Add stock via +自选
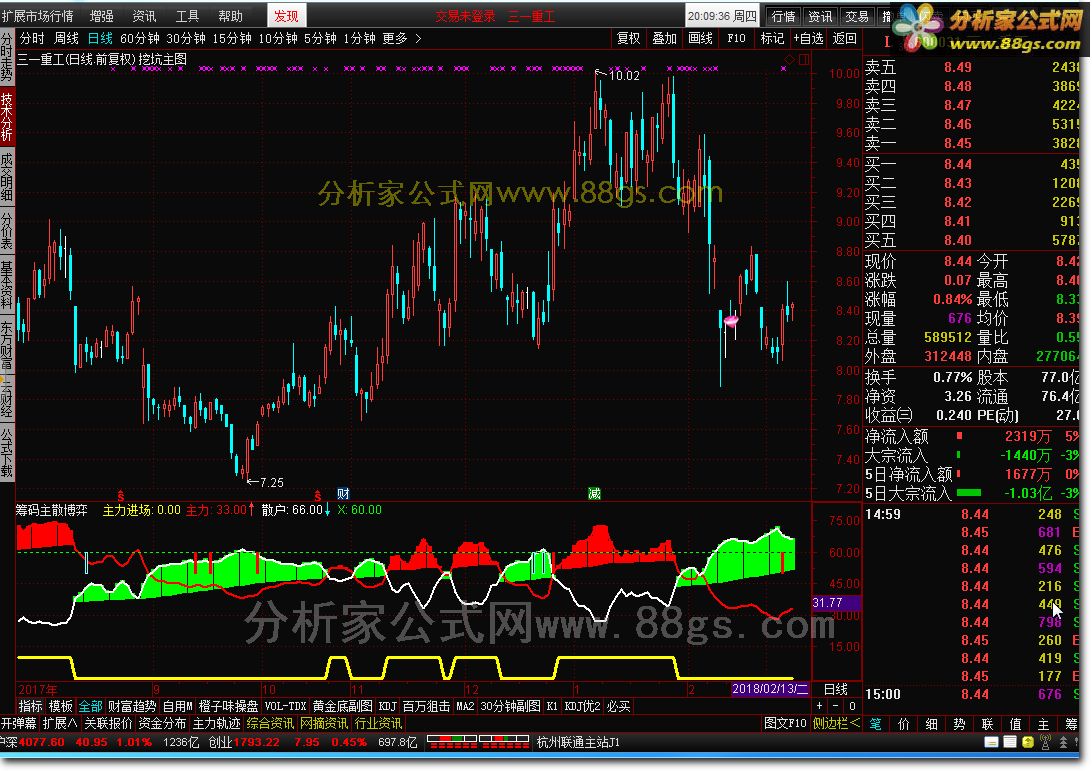Screen dimensions: 1092x771 [x=809, y=38]
